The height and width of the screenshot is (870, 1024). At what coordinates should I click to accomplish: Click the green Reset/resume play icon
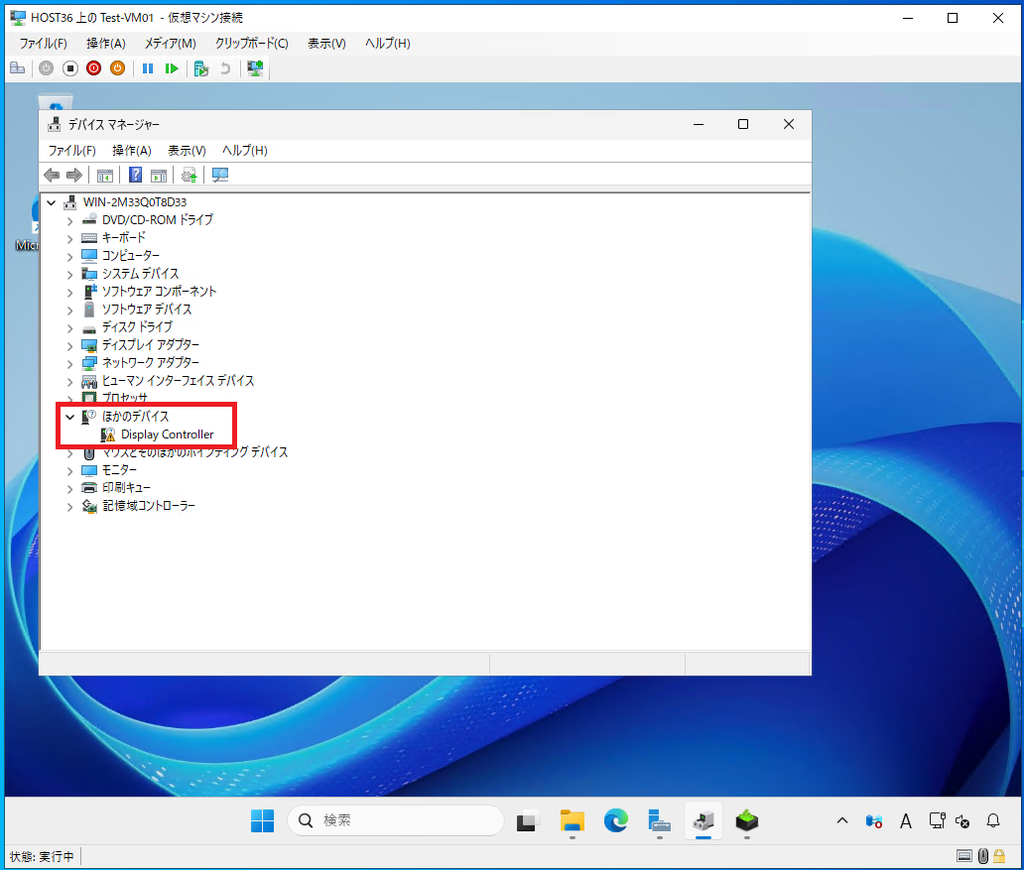click(x=171, y=68)
